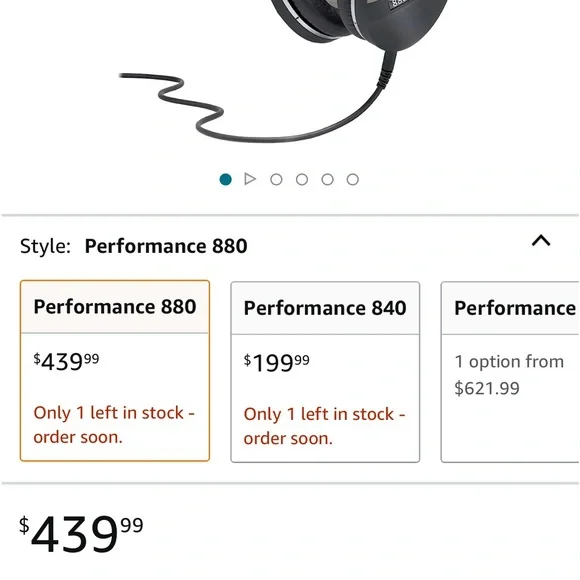Screen dimensions: 580x580
Task: Jump to the last carousel dot
Action: pos(353,179)
